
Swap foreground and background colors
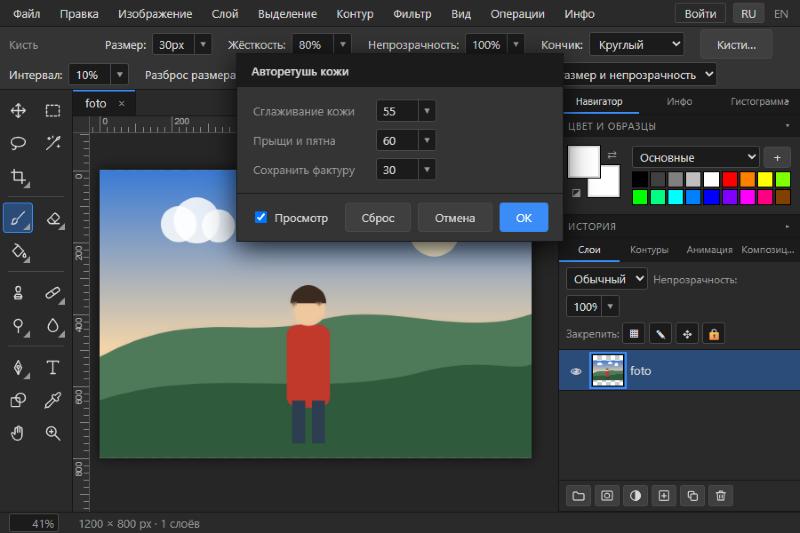[612, 155]
